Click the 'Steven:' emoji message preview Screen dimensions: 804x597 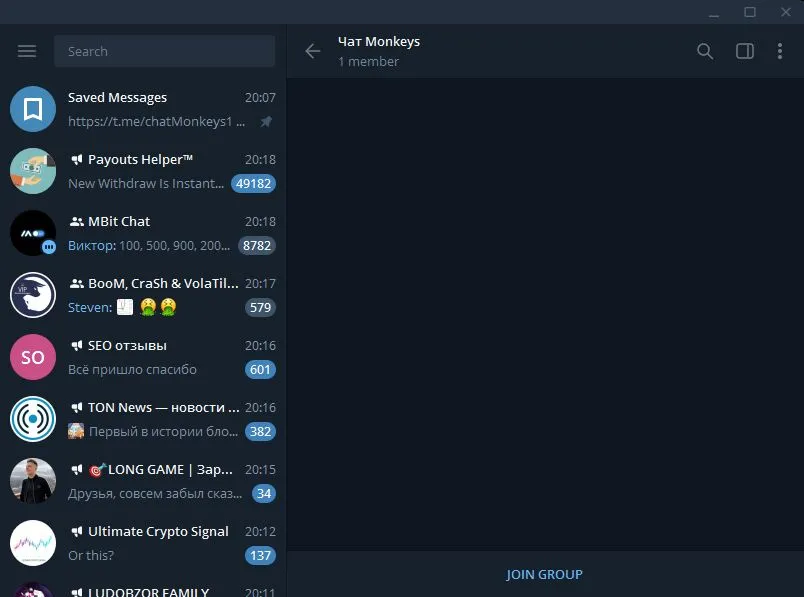(123, 308)
